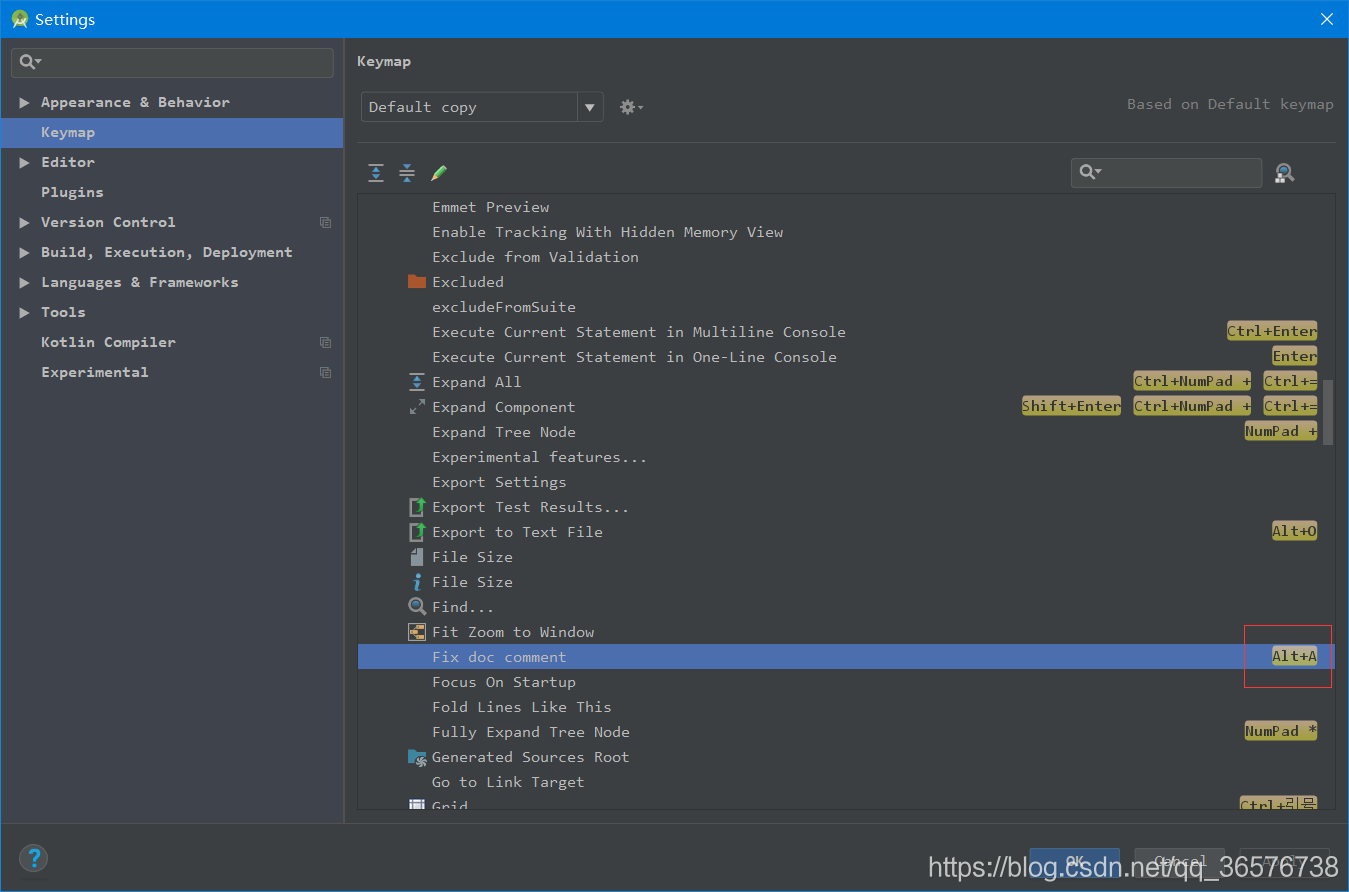
Task: Select the Emmet Preview action
Action: click(x=490, y=207)
